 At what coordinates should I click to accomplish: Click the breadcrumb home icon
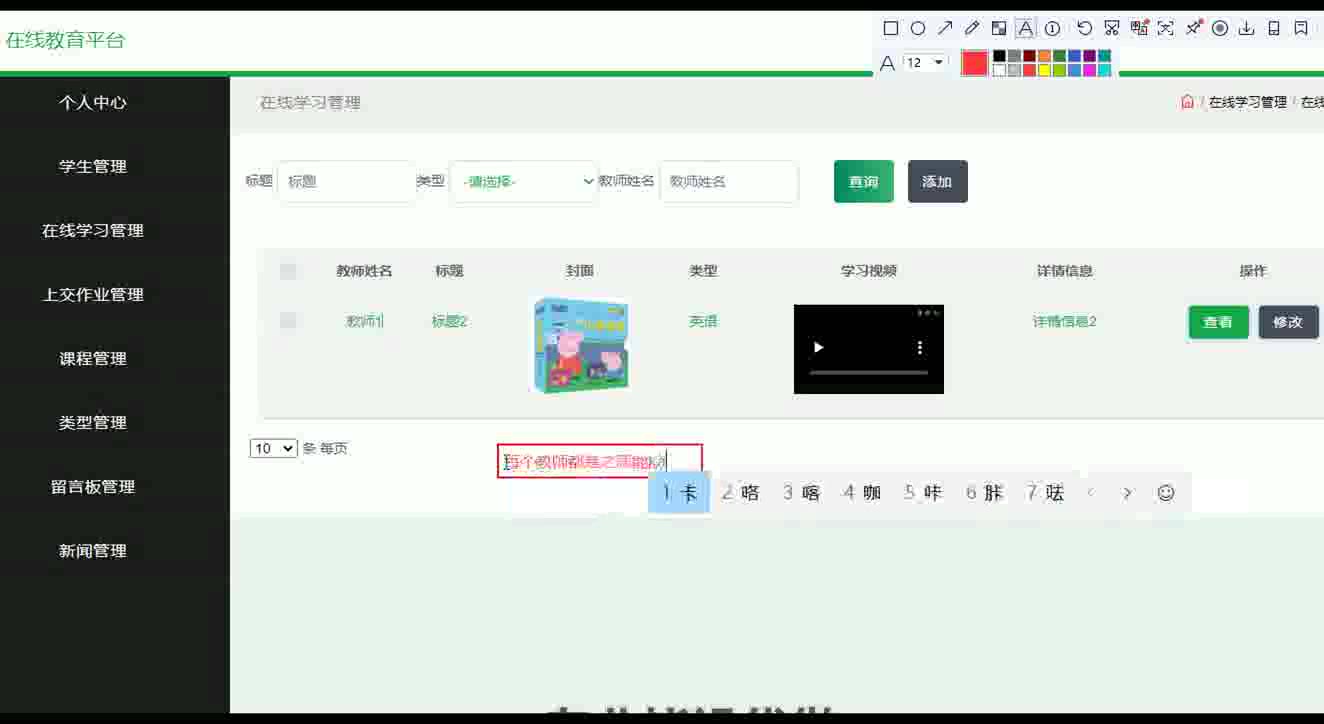click(x=1187, y=102)
